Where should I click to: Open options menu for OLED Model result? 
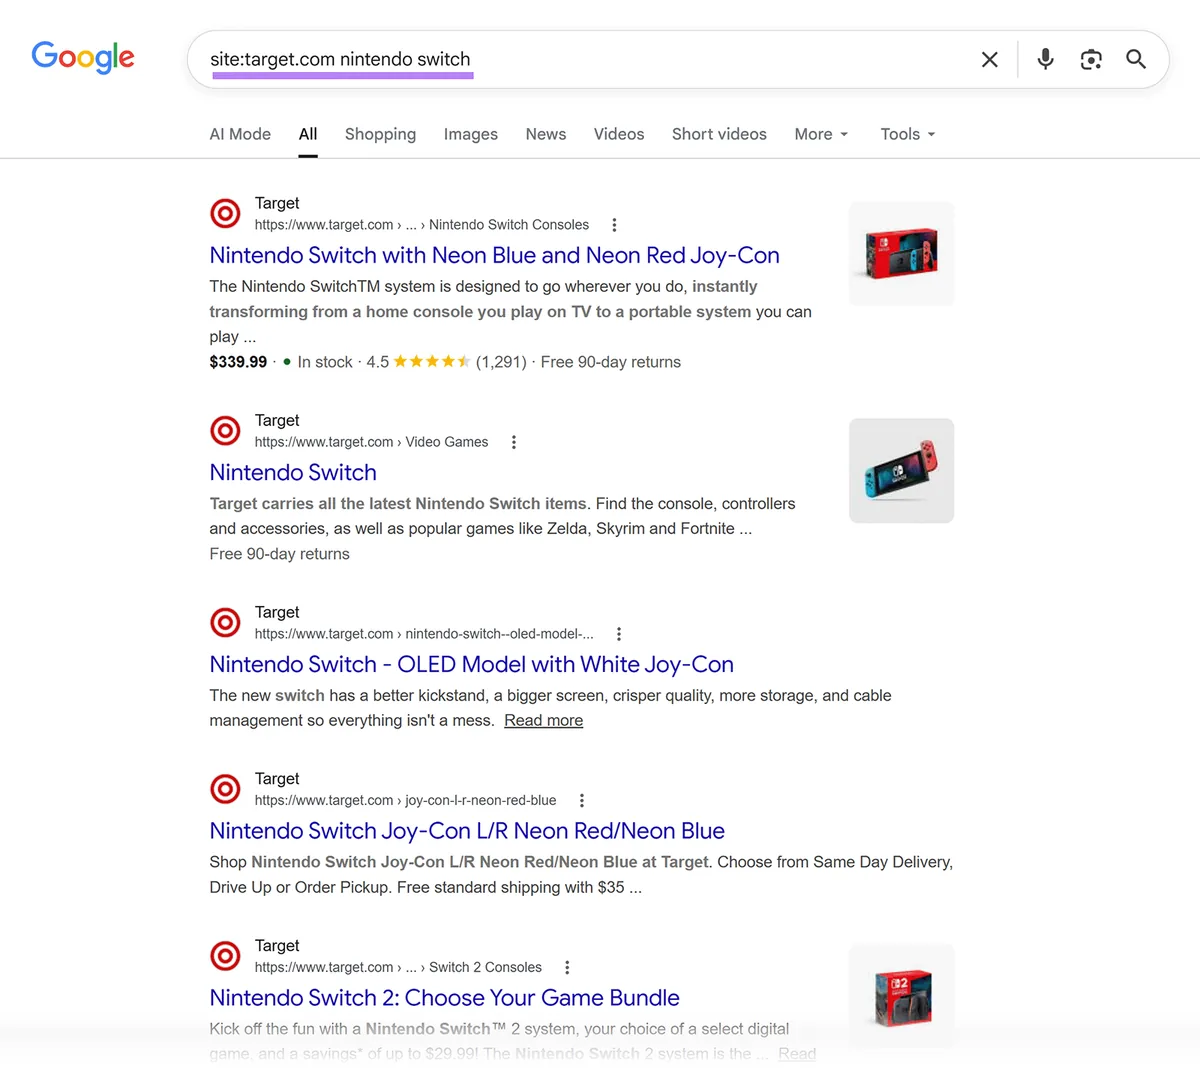click(x=619, y=634)
